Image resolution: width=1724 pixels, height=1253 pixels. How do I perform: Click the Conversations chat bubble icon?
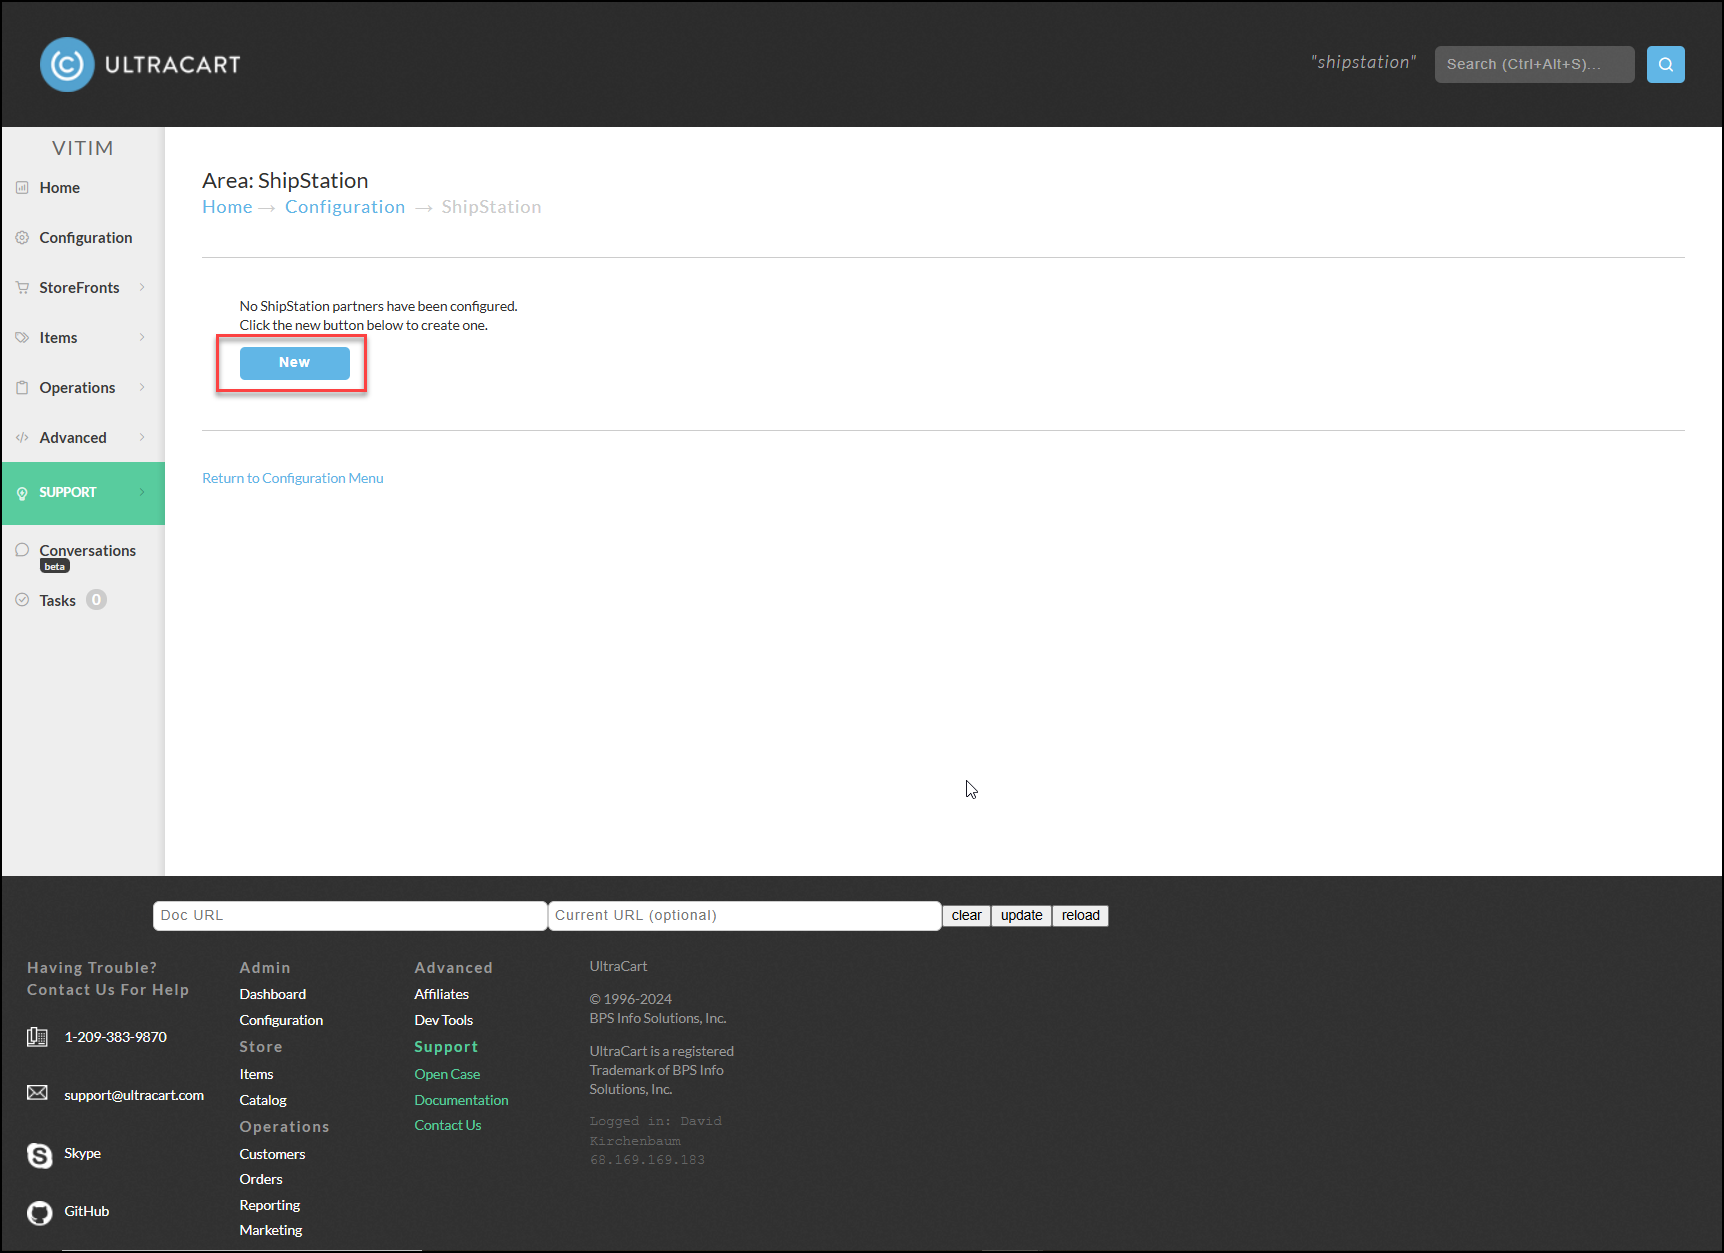(x=22, y=550)
